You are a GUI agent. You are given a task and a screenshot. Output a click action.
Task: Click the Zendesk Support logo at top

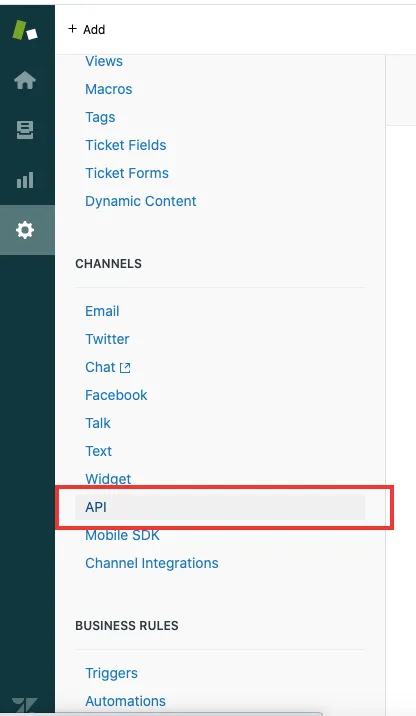(25, 30)
